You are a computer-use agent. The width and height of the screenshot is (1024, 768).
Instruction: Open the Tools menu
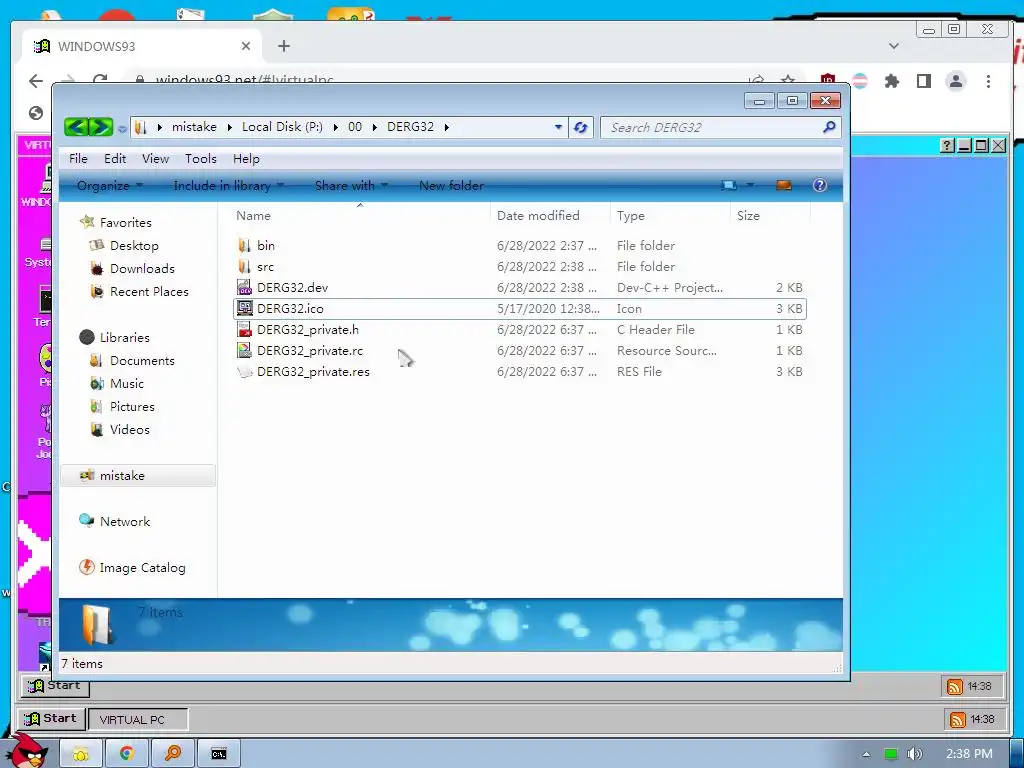click(200, 159)
